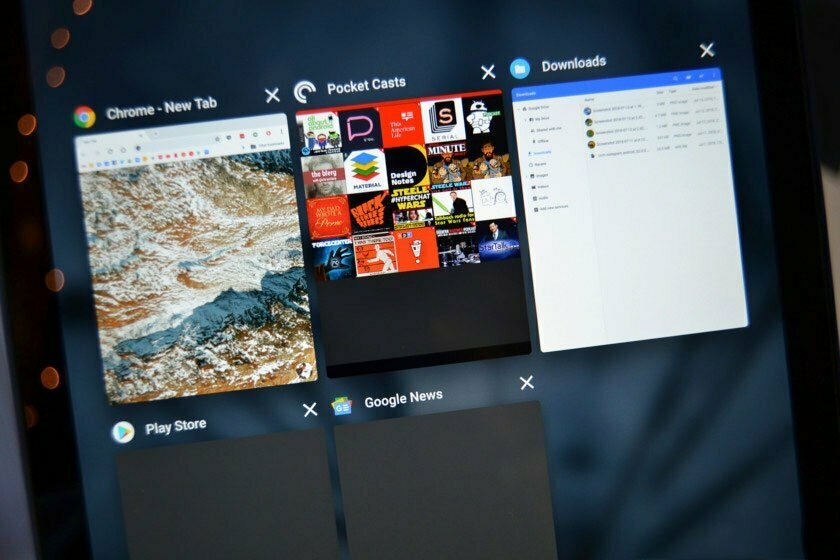Image resolution: width=840 pixels, height=560 pixels.
Task: Sort files by Name column header
Action: (x=589, y=100)
